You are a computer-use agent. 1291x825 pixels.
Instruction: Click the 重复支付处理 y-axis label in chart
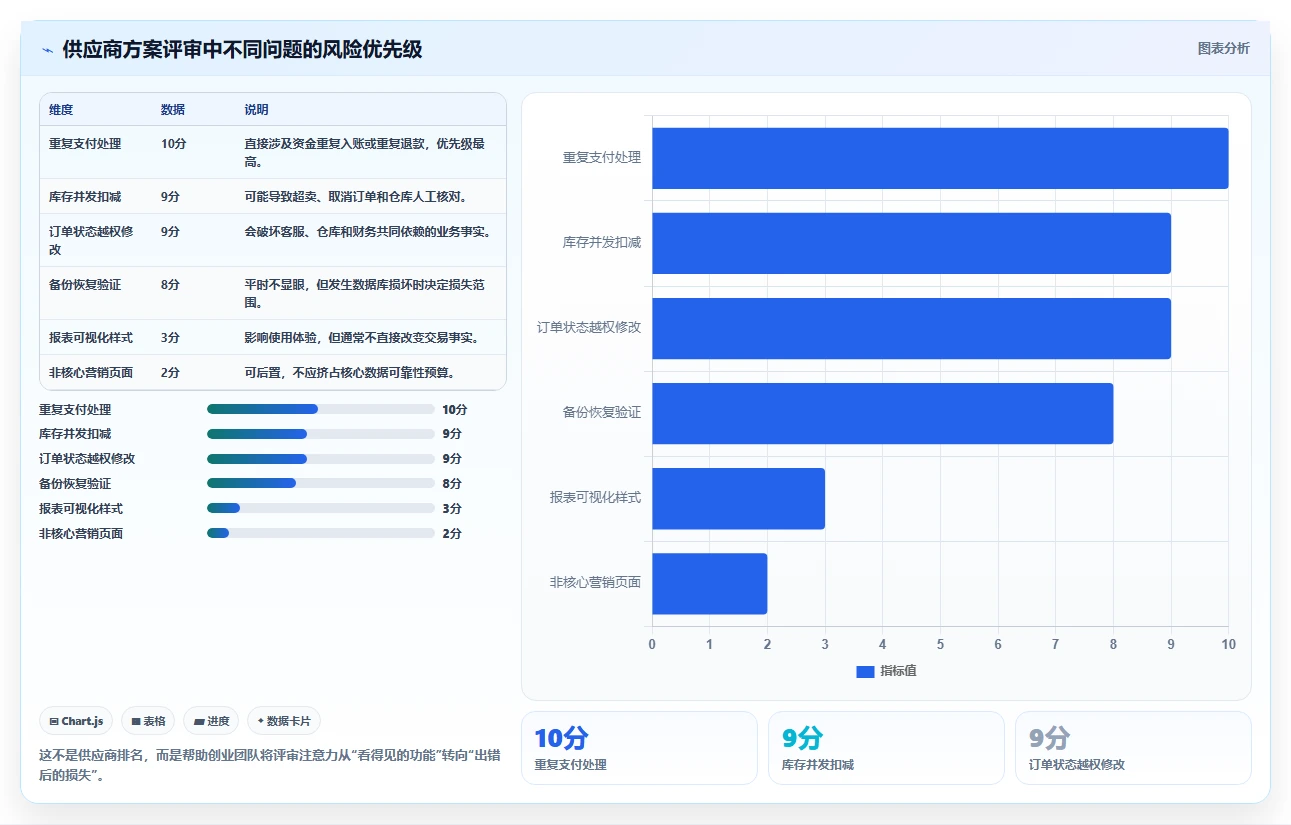click(x=602, y=158)
